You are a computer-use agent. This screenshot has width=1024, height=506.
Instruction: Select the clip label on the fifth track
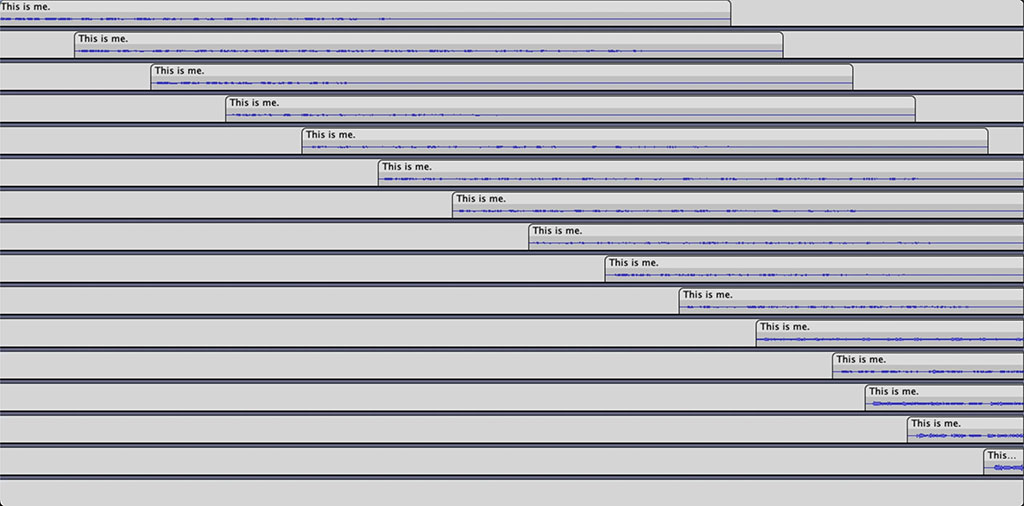pyautogui.click(x=330, y=135)
